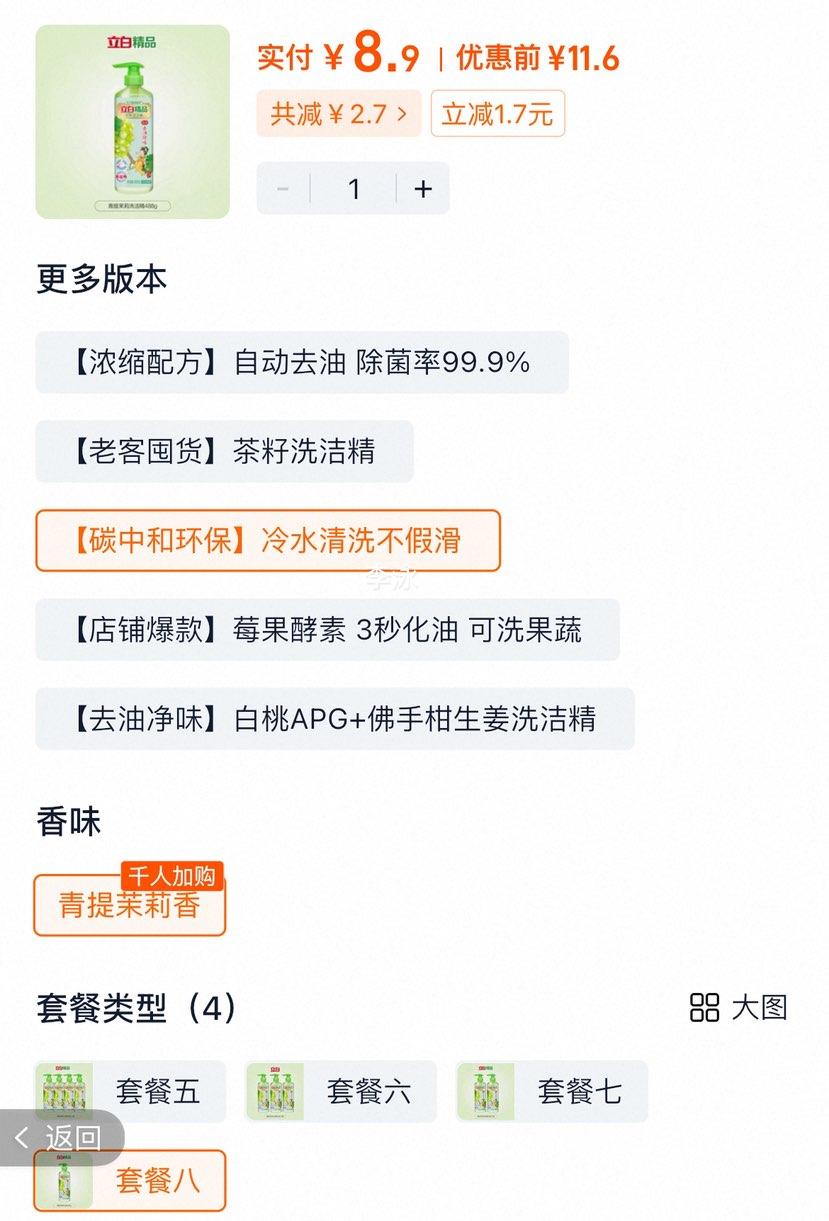Tap the product bottle image
The width and height of the screenshot is (829, 1221).
(133, 122)
